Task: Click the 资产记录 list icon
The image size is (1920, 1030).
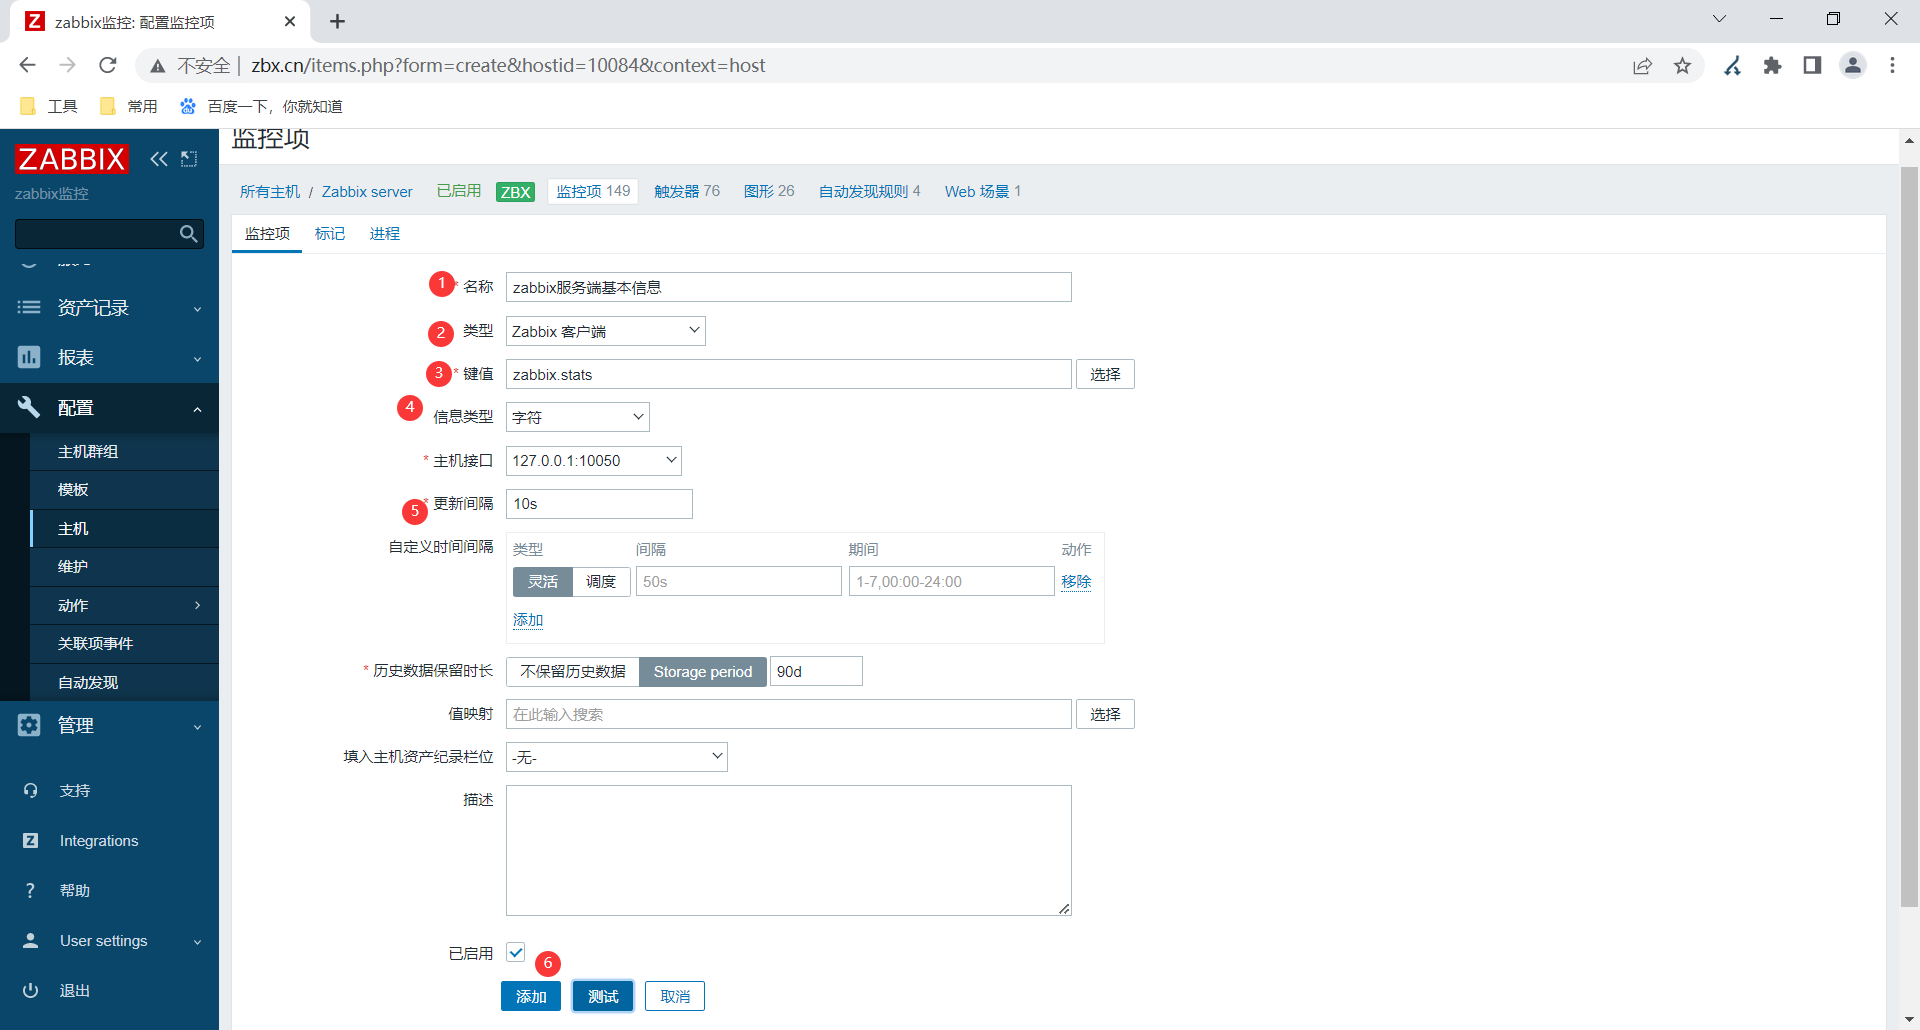Action: (29, 308)
